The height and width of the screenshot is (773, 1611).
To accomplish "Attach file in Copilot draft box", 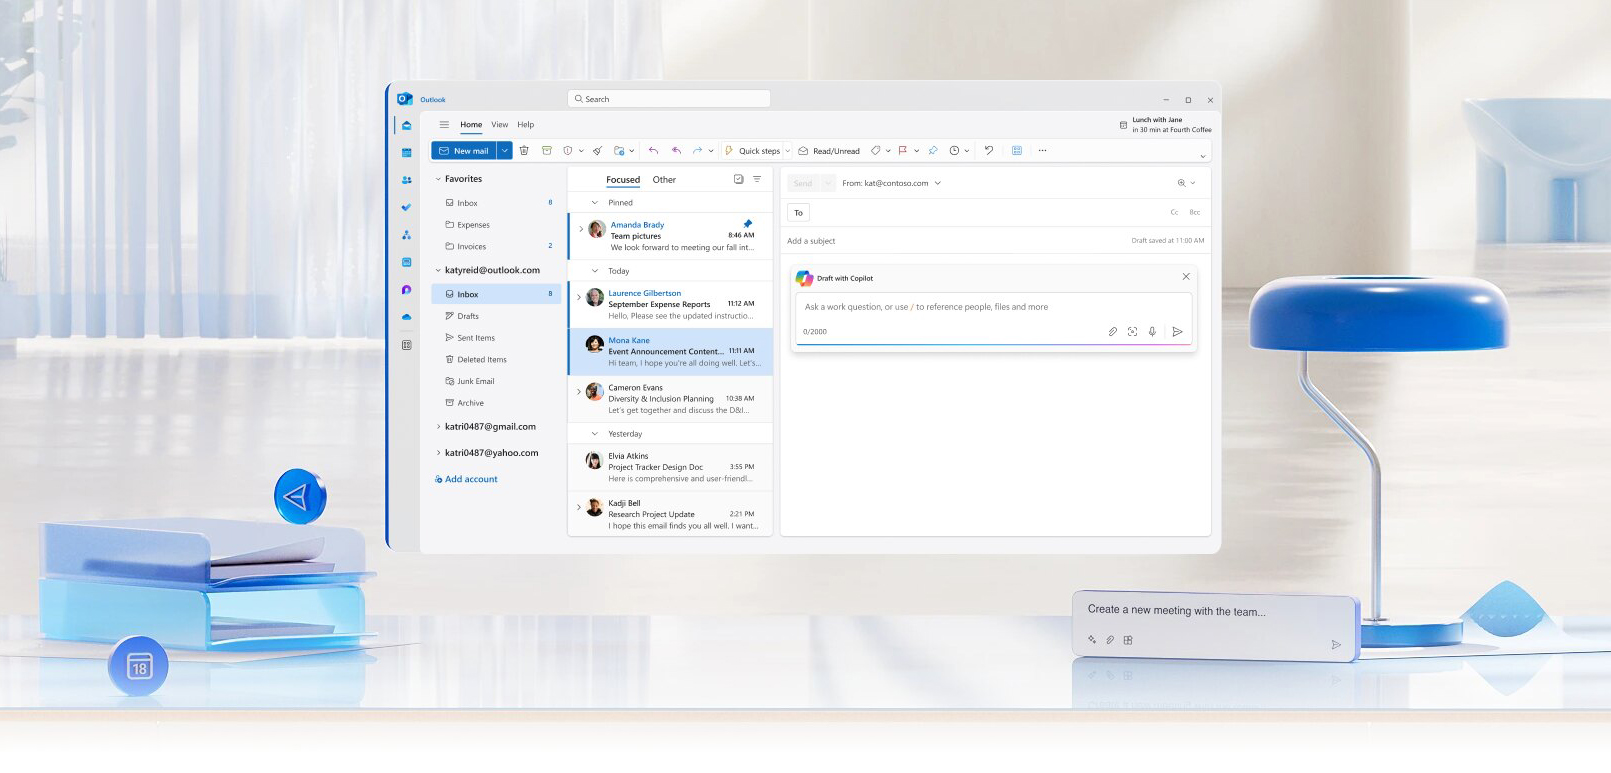I will point(1112,332).
